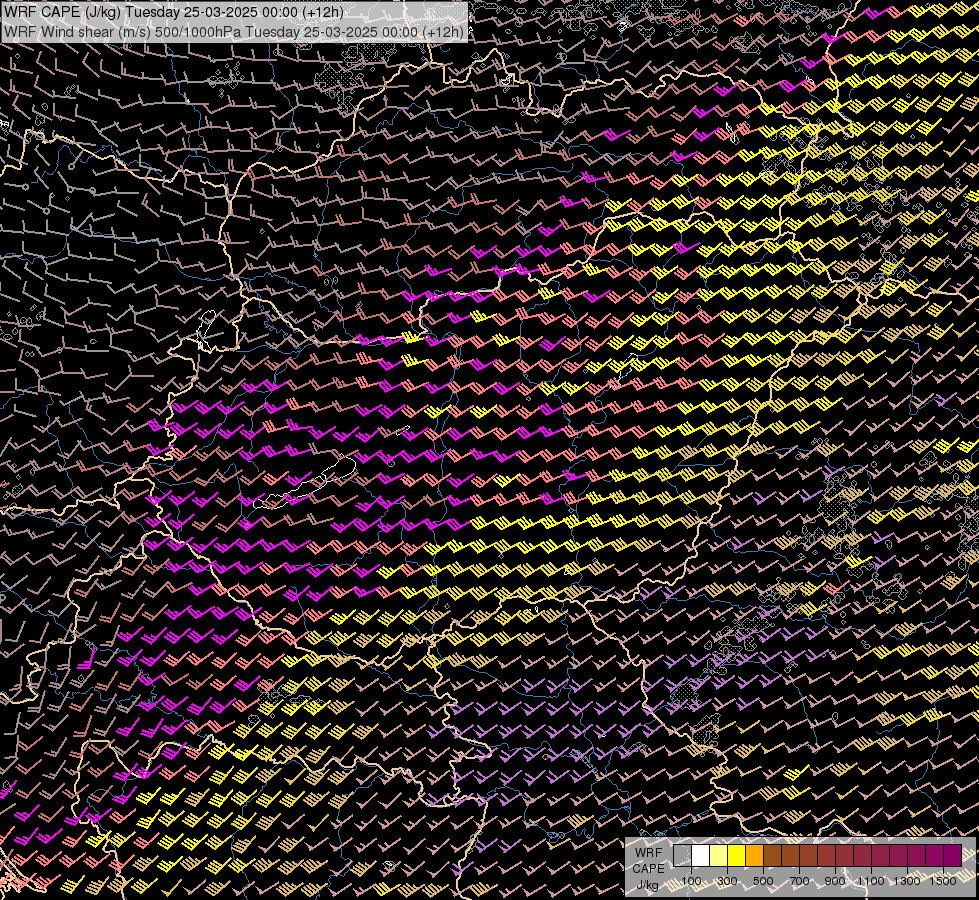The width and height of the screenshot is (979, 900).
Task: Click the 'J/kg' unit label in the legend
Action: click(647, 884)
